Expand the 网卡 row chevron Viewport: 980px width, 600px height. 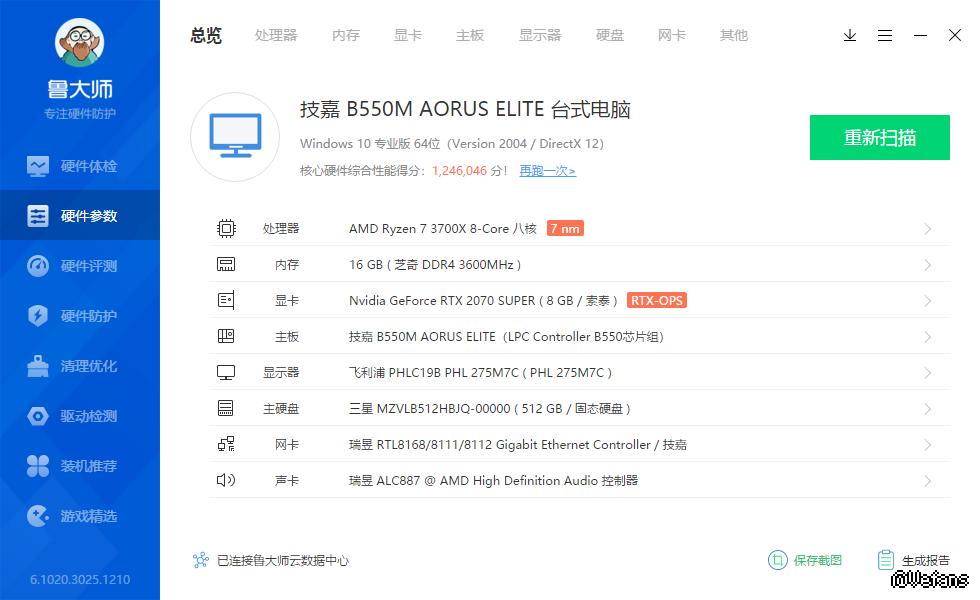coord(928,445)
